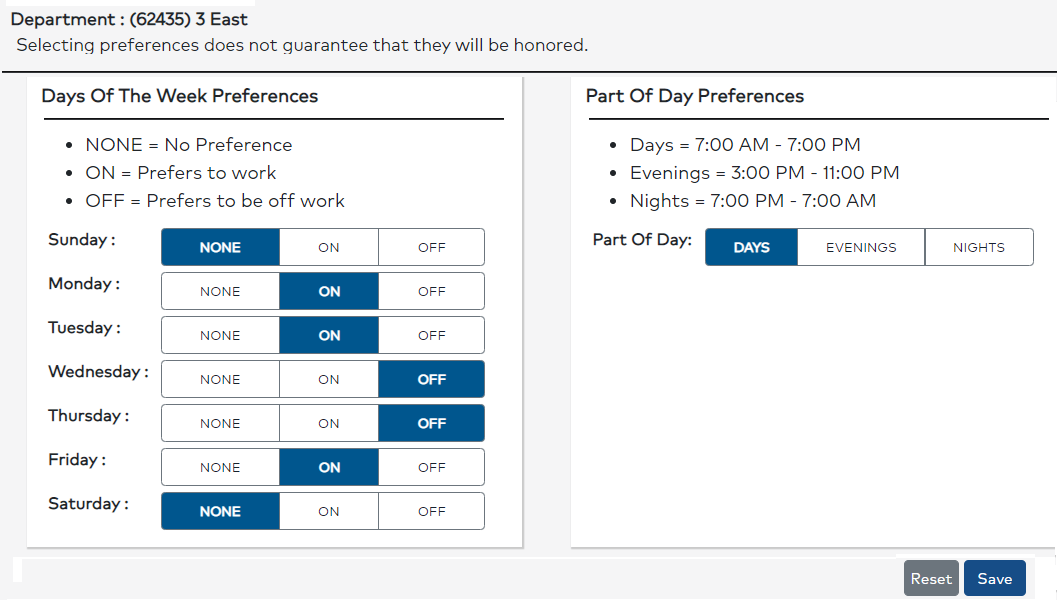Set Saturday preference to ON
The height and width of the screenshot is (600, 1057).
(x=328, y=511)
